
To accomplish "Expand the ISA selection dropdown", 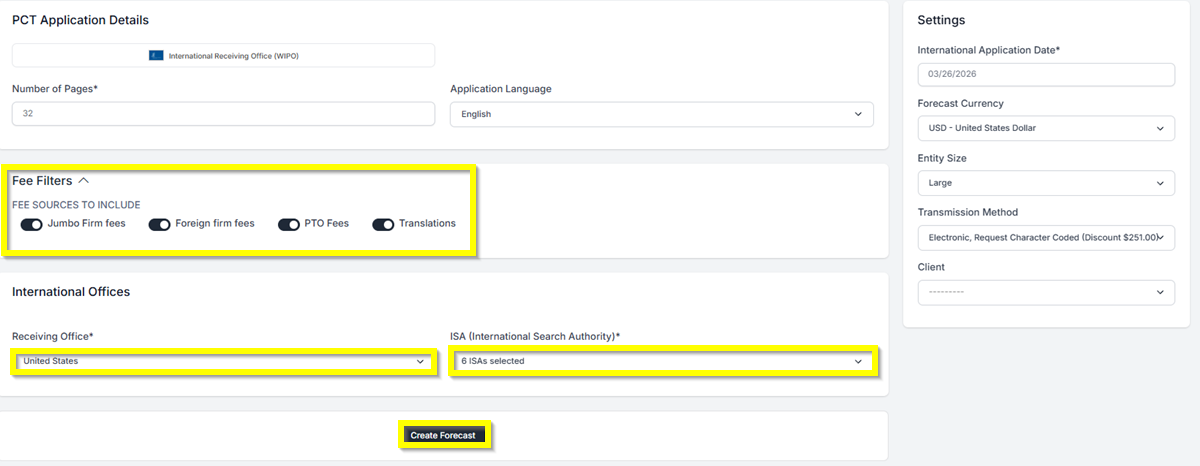I will point(662,361).
